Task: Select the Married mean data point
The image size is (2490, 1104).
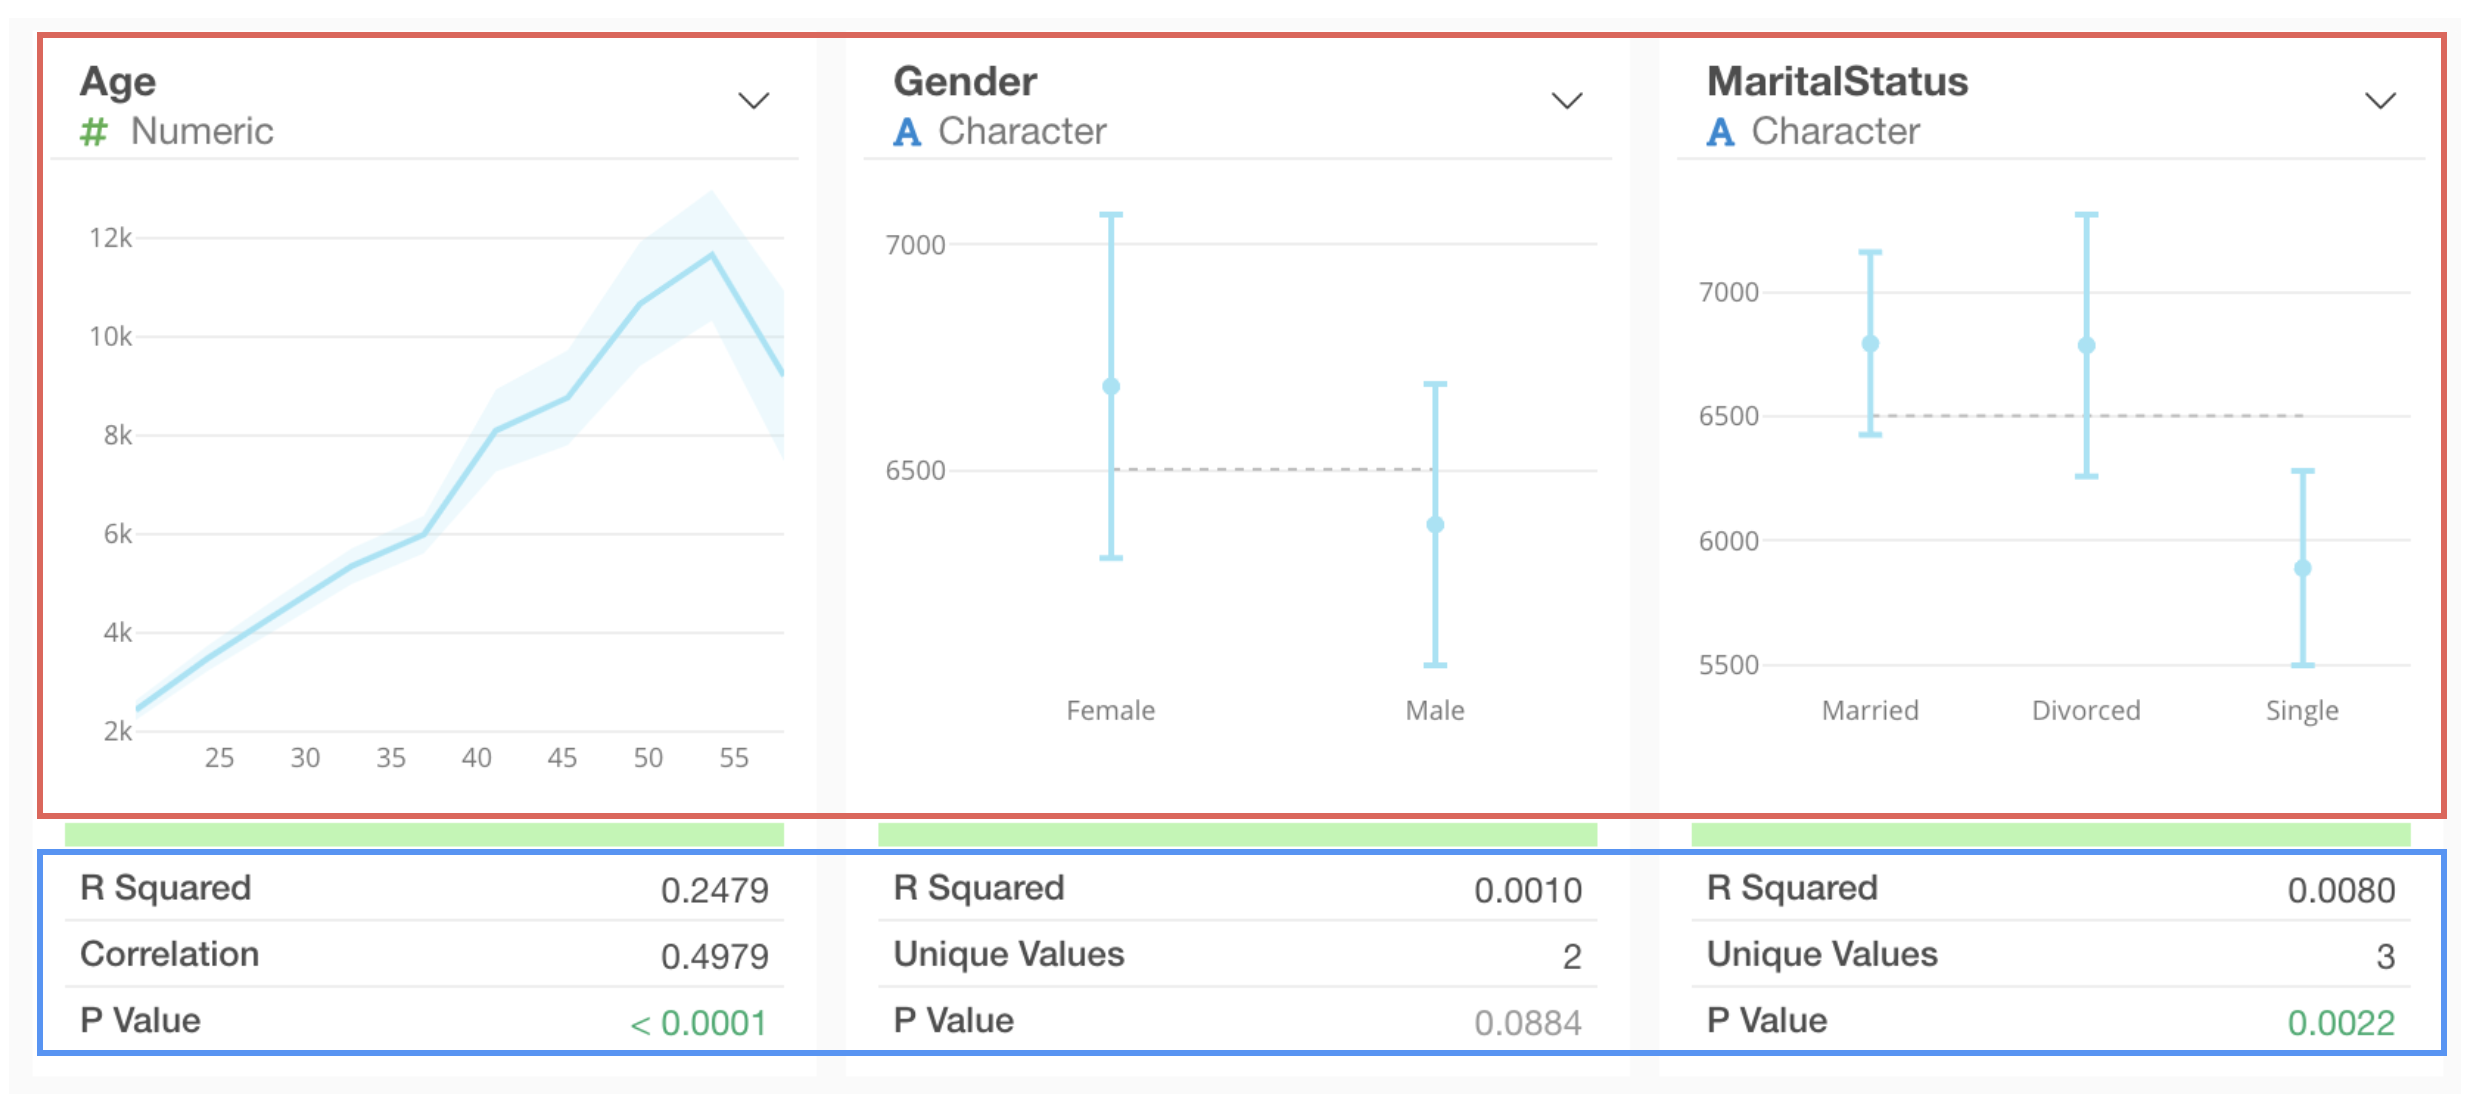Action: pos(1870,344)
